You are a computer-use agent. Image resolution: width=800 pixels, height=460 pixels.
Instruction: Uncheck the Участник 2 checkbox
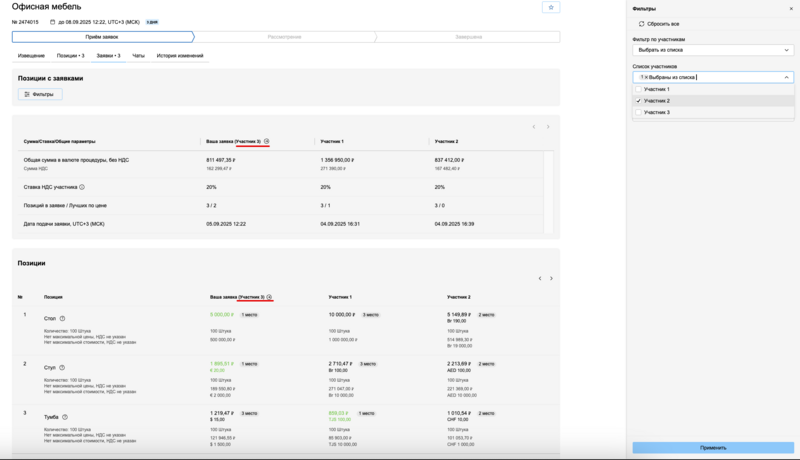[x=638, y=101]
